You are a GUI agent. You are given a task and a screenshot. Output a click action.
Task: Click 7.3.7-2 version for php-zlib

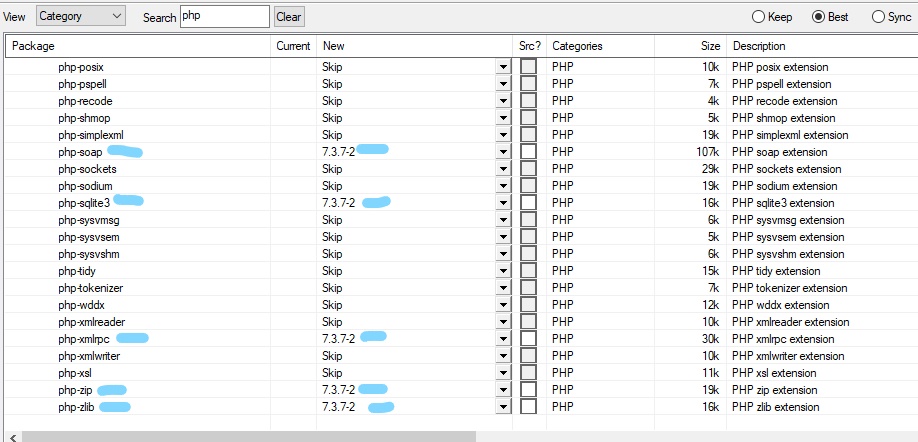[338, 406]
